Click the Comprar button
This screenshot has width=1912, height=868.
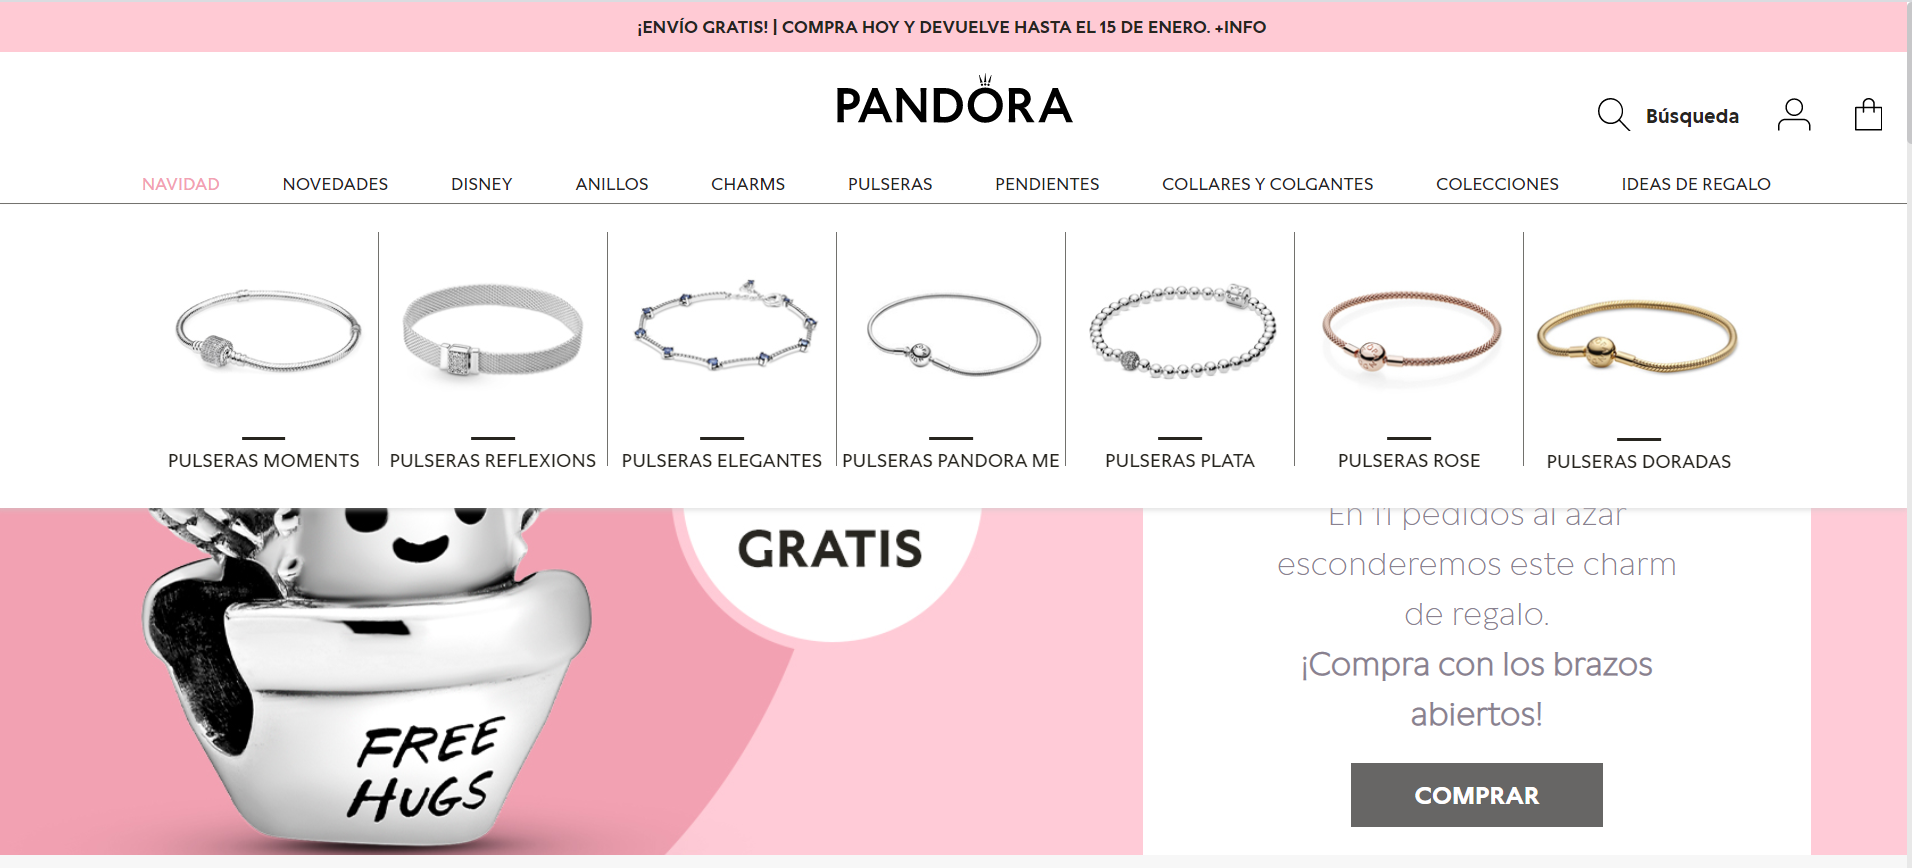coord(1477,795)
